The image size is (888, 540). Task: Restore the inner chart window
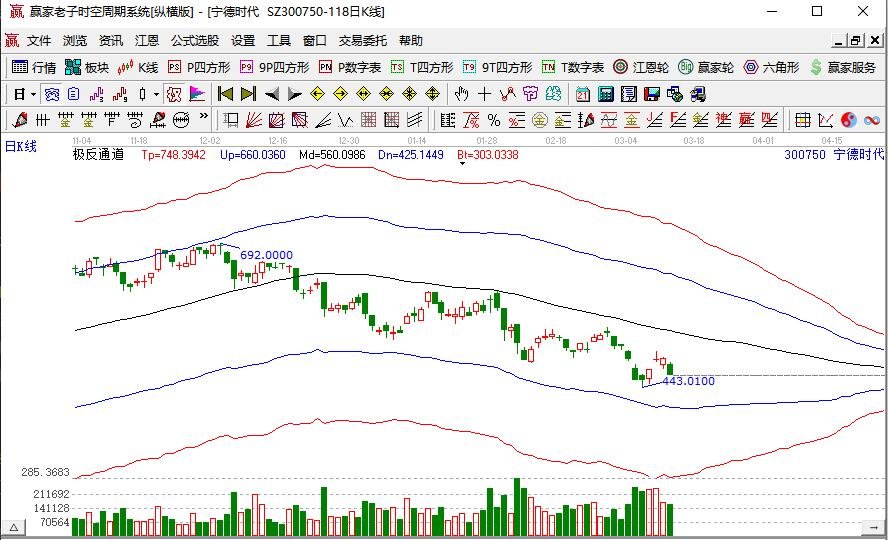click(x=856, y=41)
